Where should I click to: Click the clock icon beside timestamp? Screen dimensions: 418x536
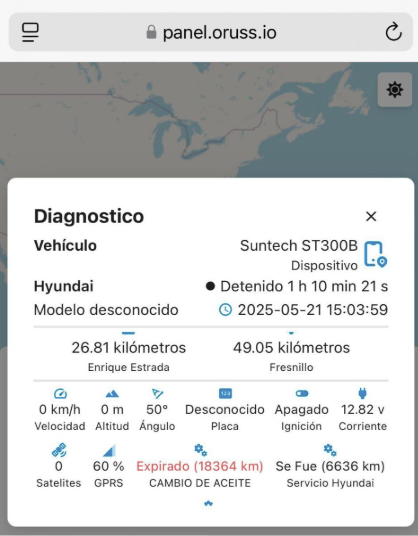(x=225, y=310)
